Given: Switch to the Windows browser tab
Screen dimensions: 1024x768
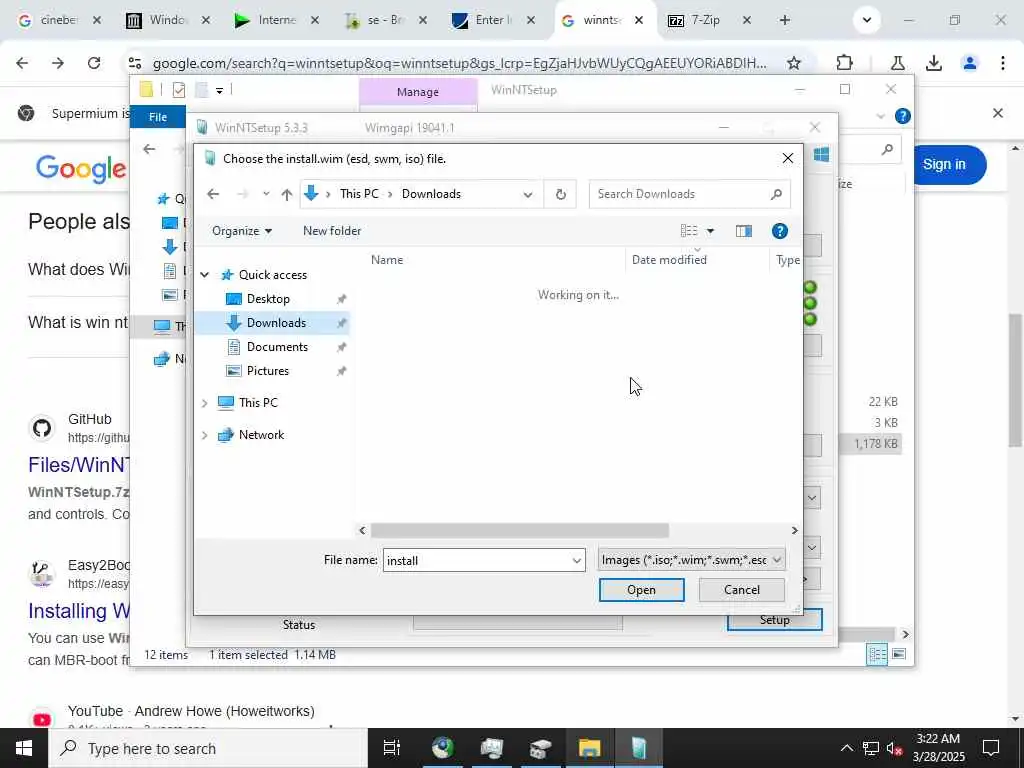Looking at the screenshot, I should tap(168, 20).
